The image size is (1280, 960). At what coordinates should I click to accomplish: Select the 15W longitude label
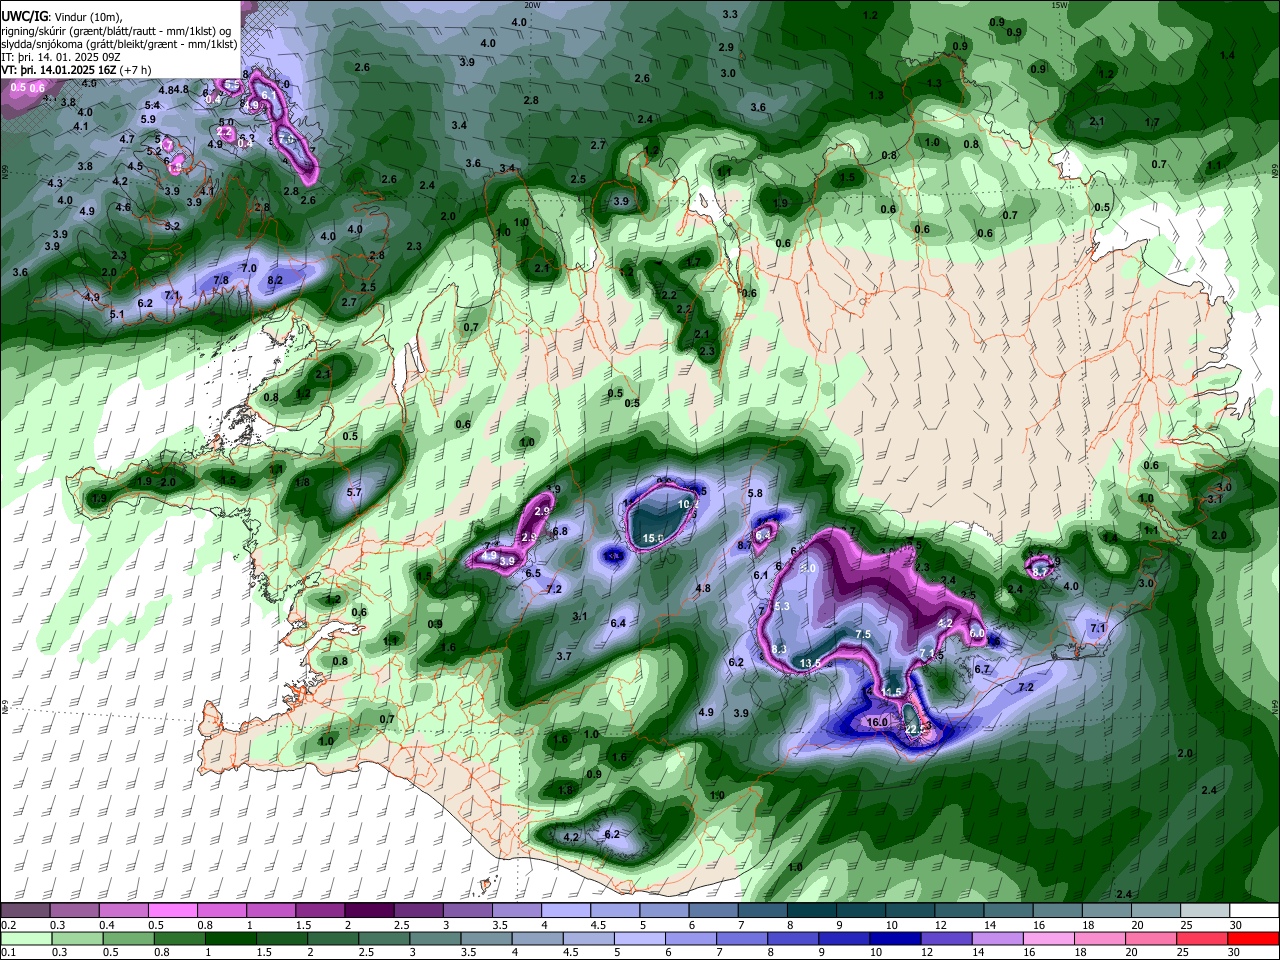click(x=1059, y=5)
